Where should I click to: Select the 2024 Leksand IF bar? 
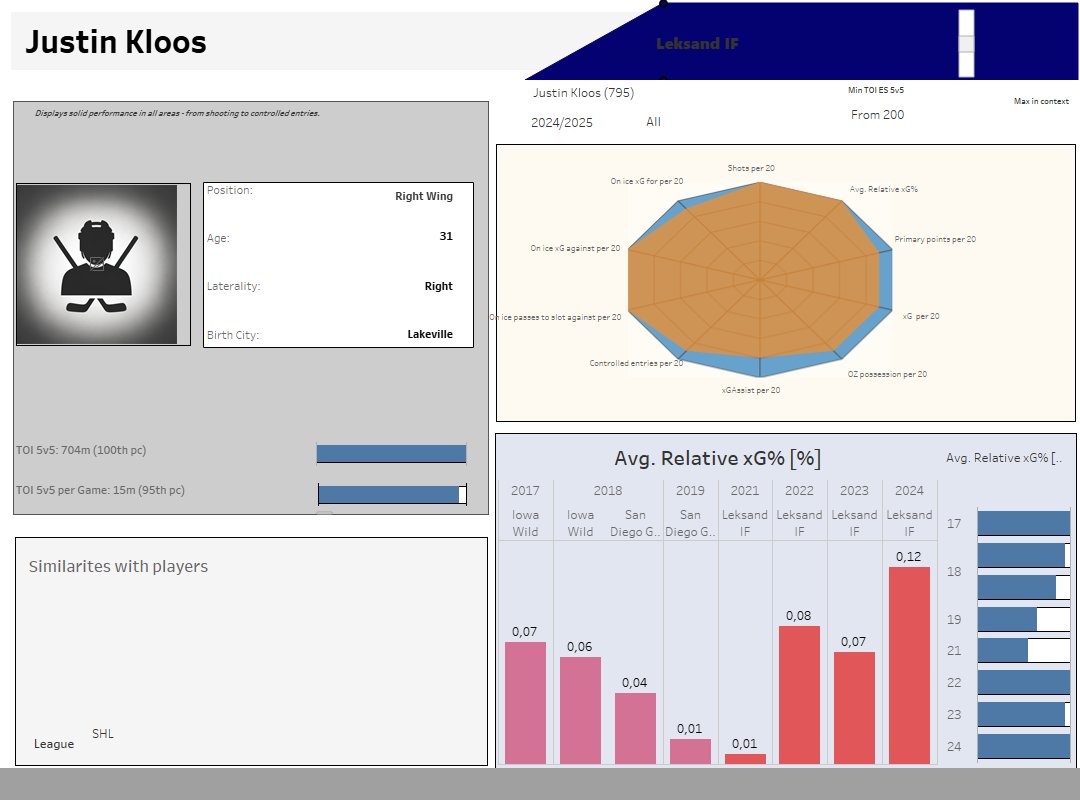coord(908,665)
